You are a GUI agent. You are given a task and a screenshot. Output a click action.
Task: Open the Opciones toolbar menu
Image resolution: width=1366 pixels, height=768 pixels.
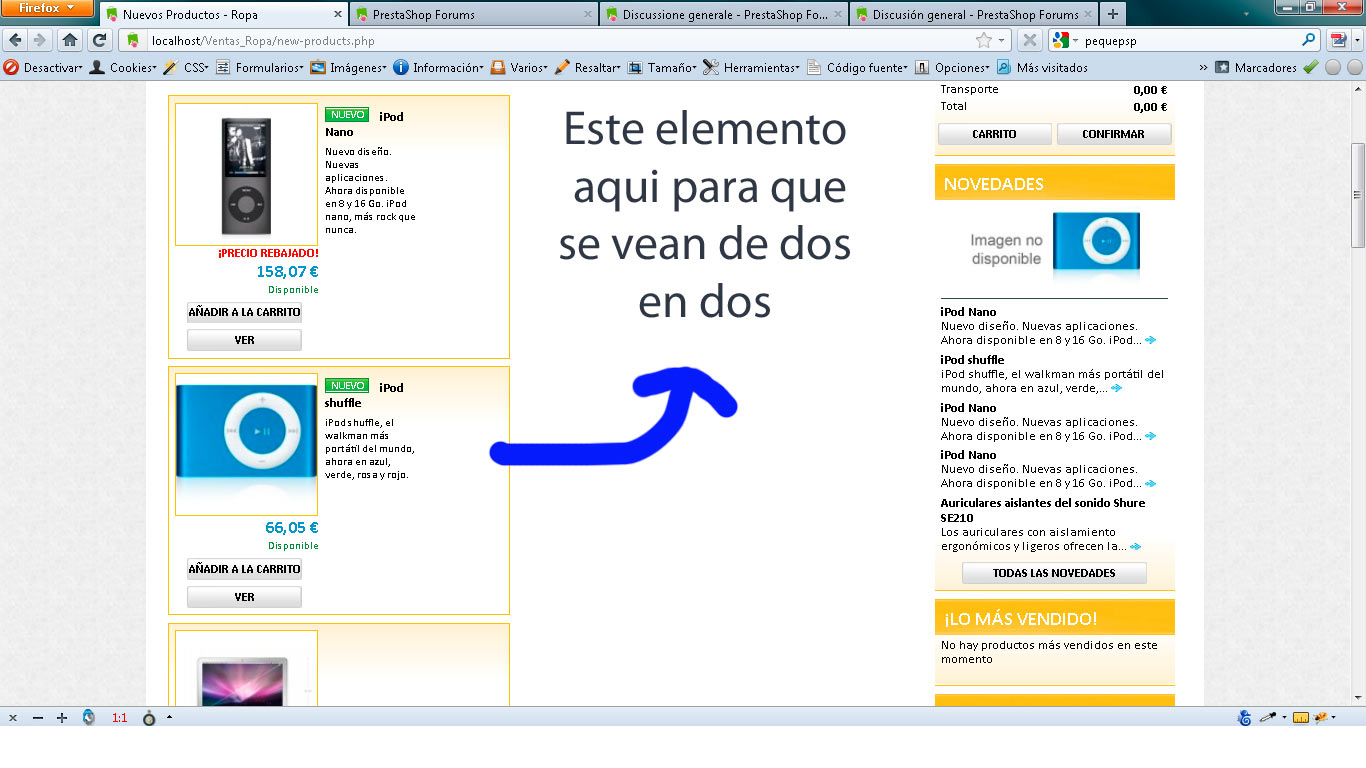pos(953,68)
